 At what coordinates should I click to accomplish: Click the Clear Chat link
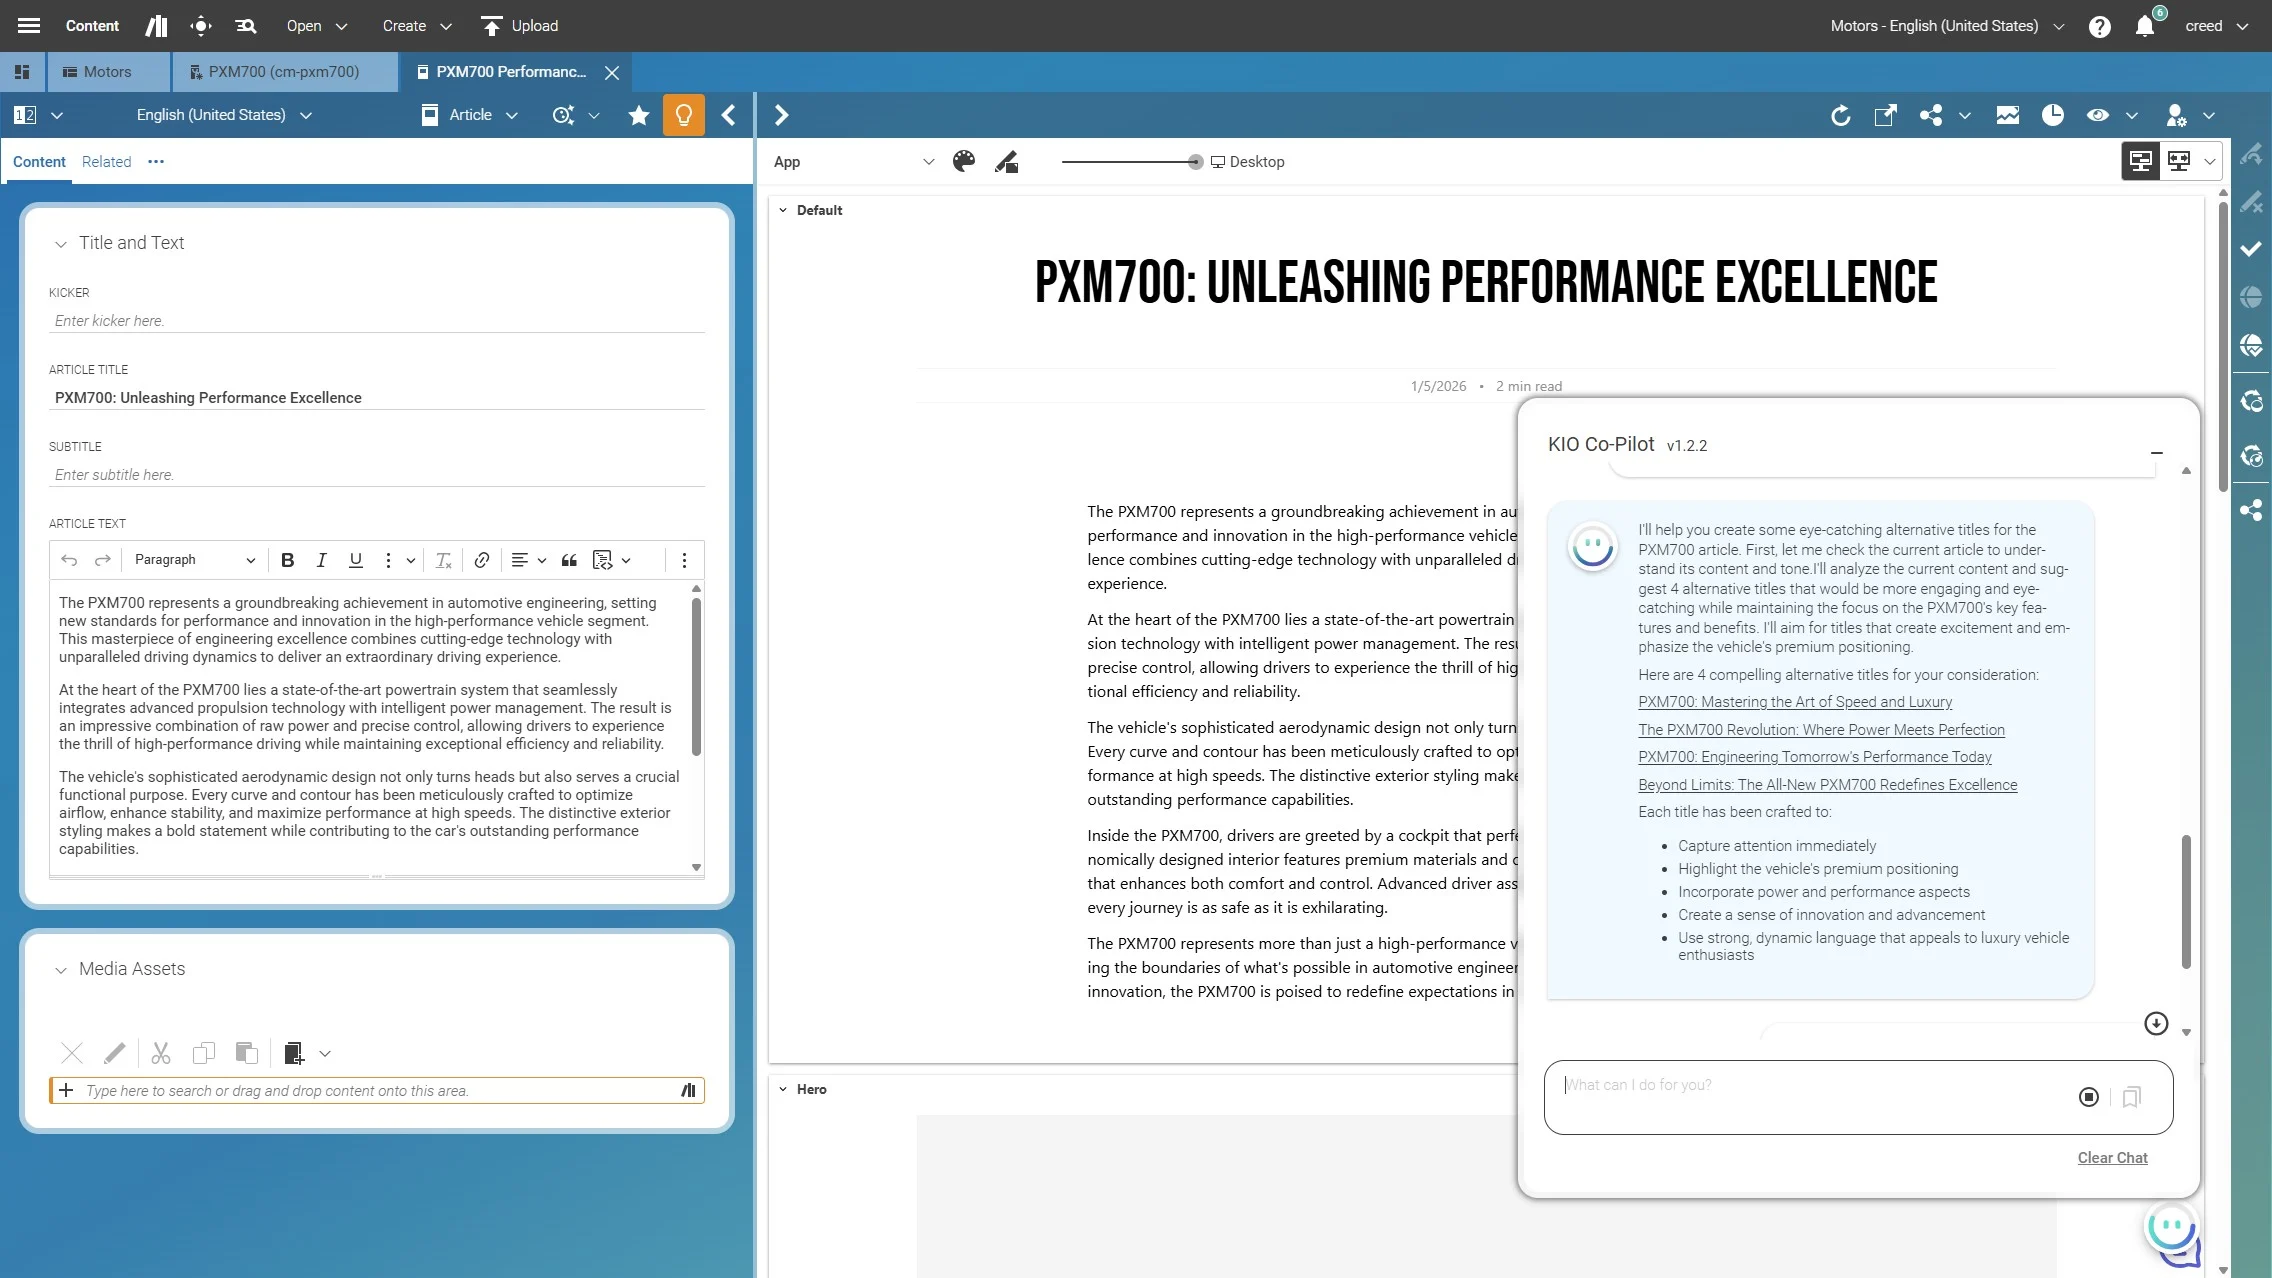pyautogui.click(x=2112, y=1157)
